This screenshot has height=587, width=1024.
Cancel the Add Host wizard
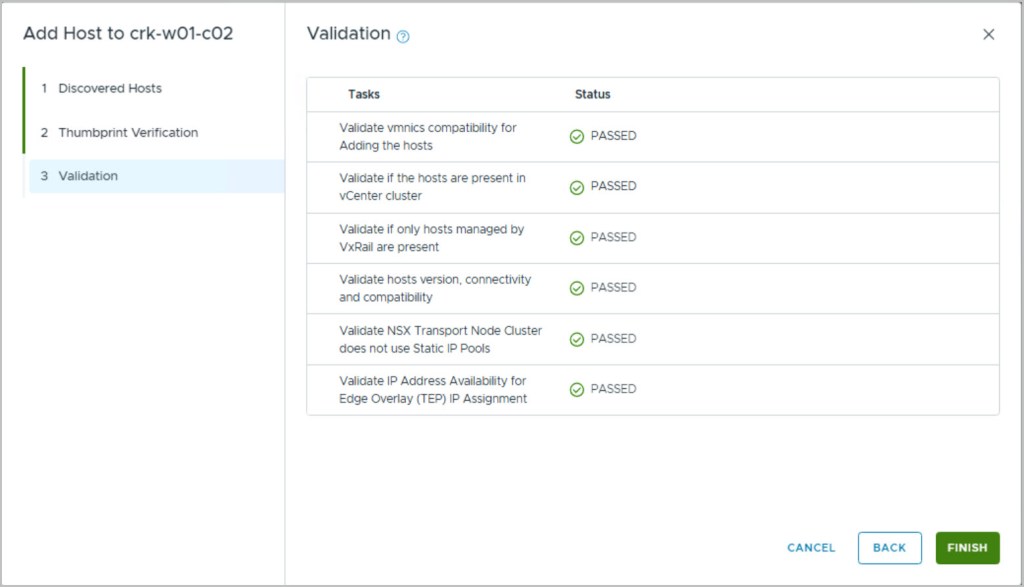point(811,547)
